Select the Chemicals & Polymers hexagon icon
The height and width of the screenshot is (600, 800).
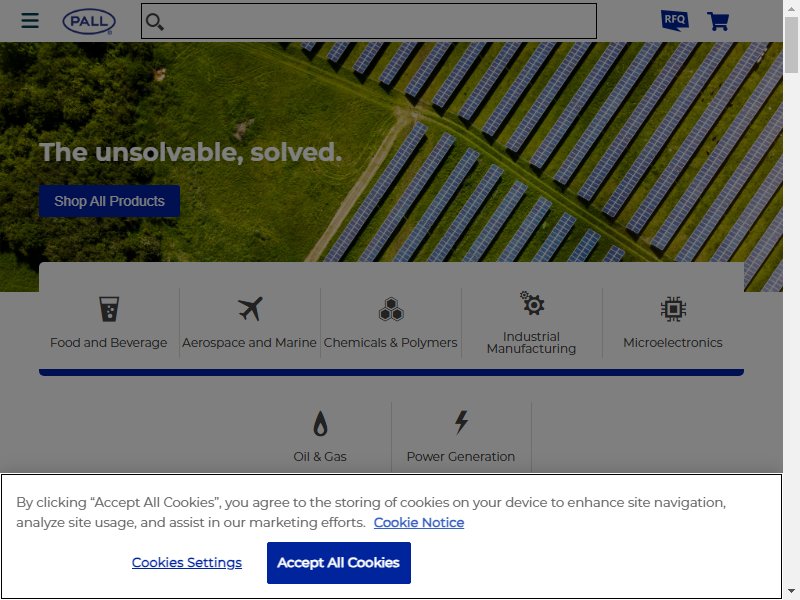coord(391,309)
